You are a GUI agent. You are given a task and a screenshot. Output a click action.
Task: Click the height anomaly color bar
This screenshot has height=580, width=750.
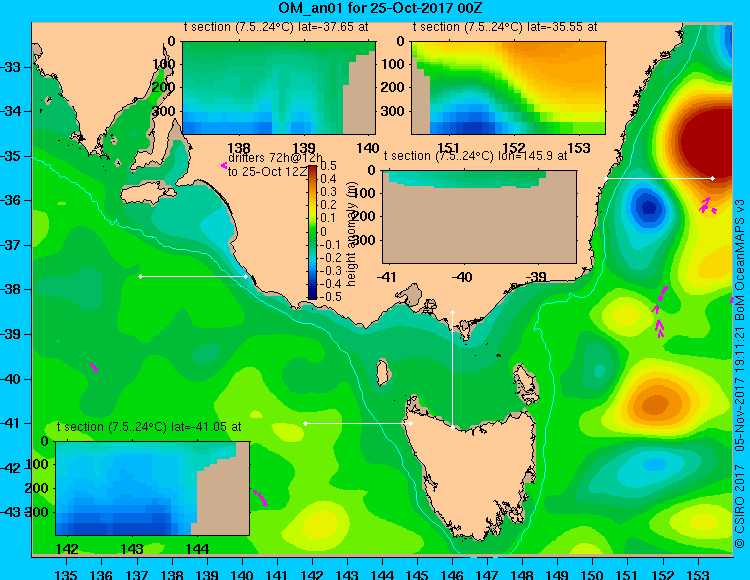[x=312, y=232]
